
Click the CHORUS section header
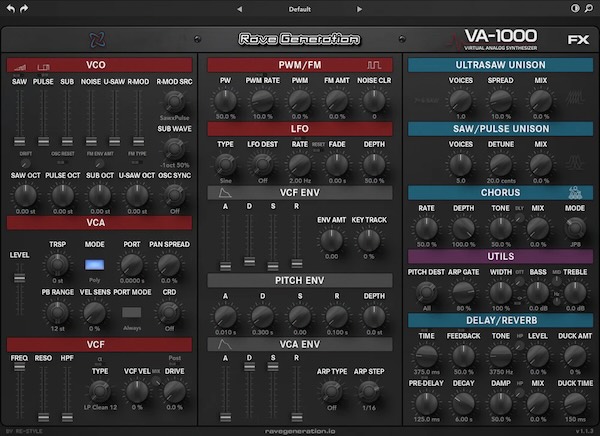501,193
